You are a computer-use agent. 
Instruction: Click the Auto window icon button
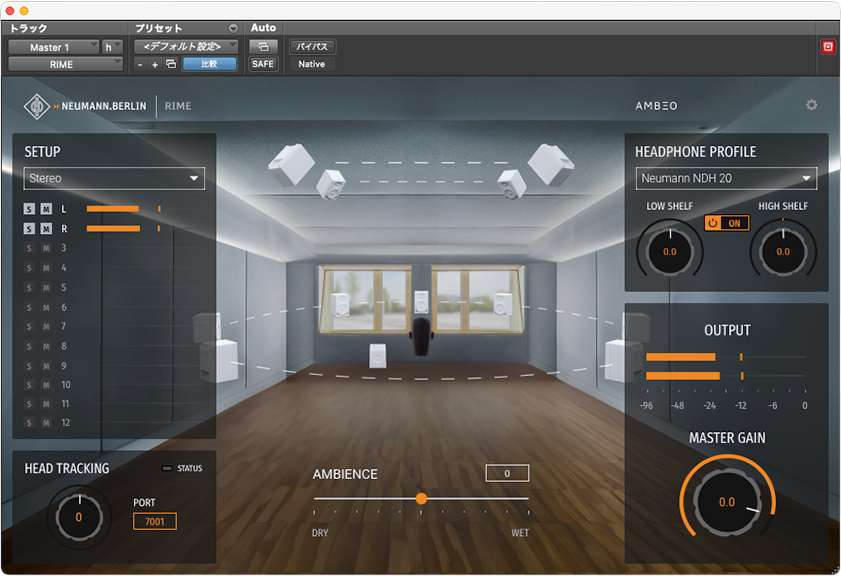click(263, 47)
